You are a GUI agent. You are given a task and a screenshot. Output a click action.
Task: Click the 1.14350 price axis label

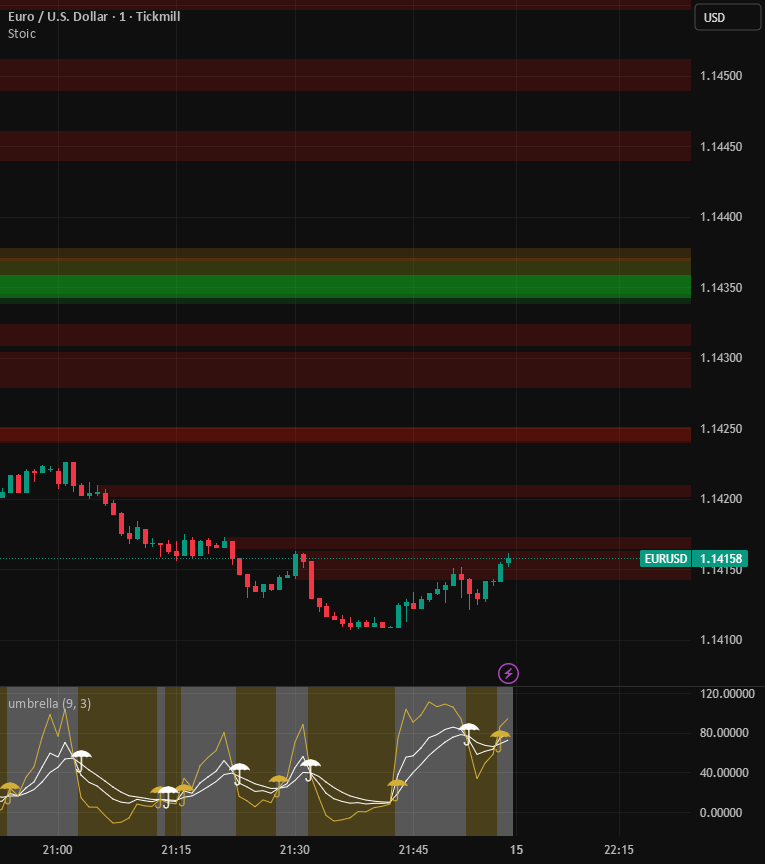(721, 288)
